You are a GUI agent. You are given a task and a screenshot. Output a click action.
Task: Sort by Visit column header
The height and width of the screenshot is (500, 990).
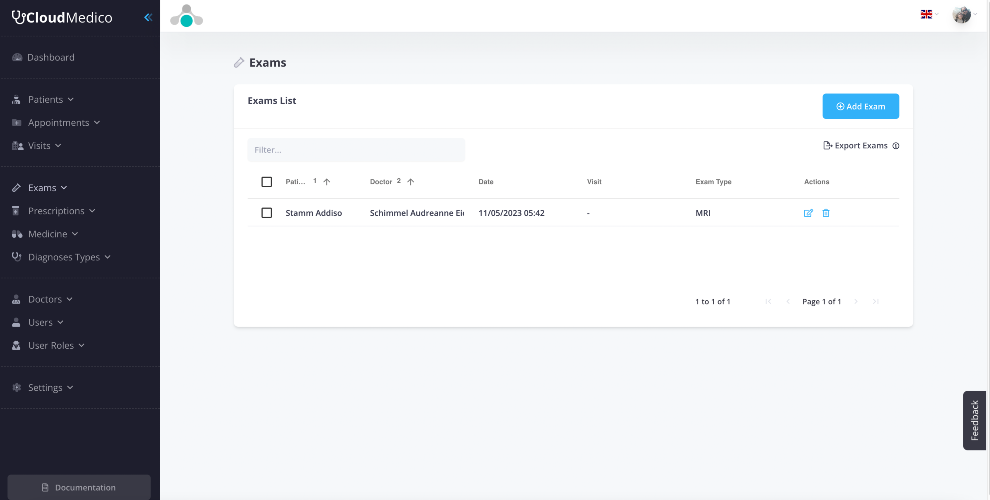pos(594,182)
